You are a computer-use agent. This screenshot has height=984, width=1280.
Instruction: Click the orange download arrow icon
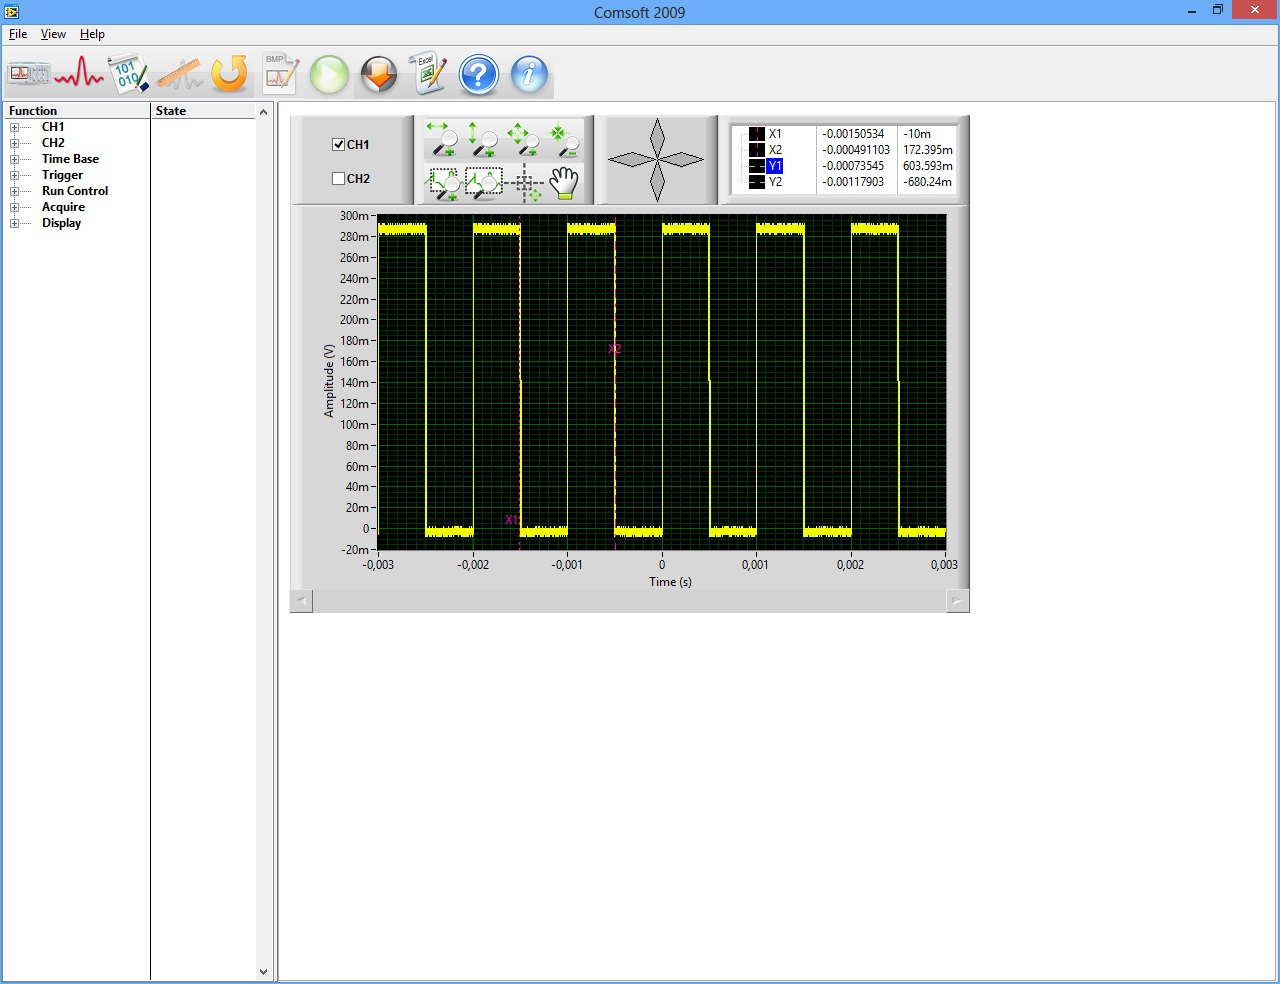pos(379,75)
